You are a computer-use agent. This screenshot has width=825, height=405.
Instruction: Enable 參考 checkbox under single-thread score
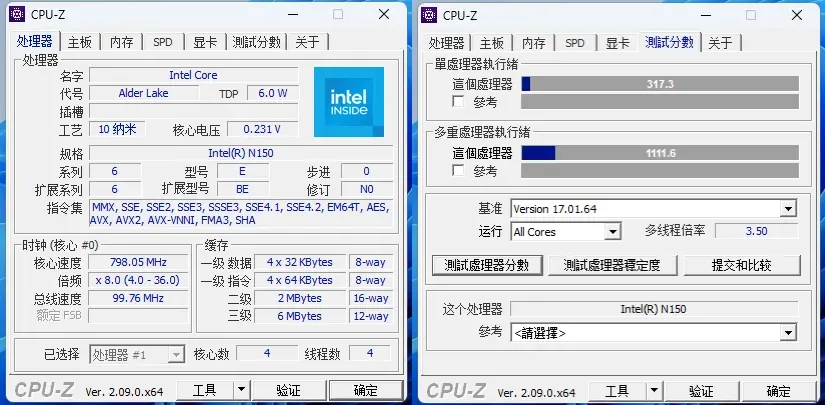(x=458, y=102)
